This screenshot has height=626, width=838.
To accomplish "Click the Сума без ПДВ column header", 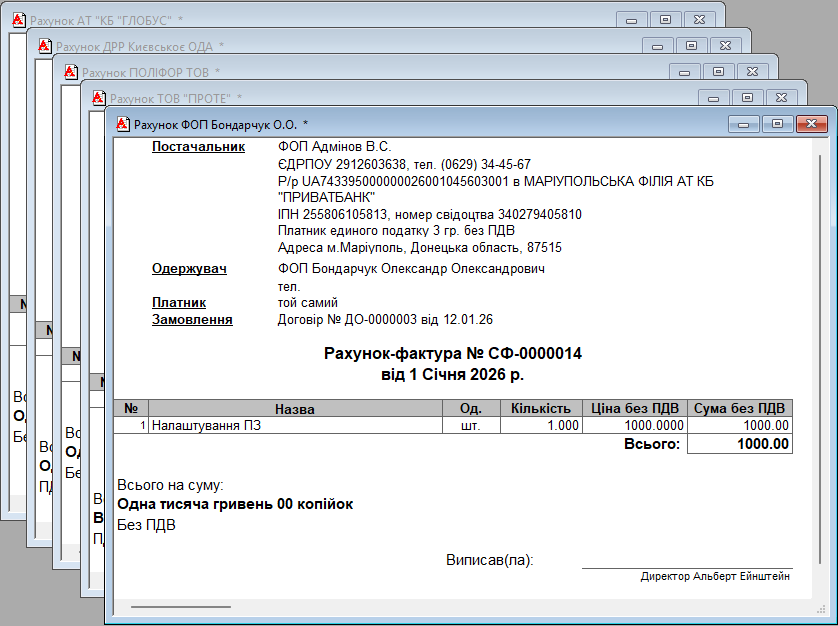I will [x=741, y=409].
